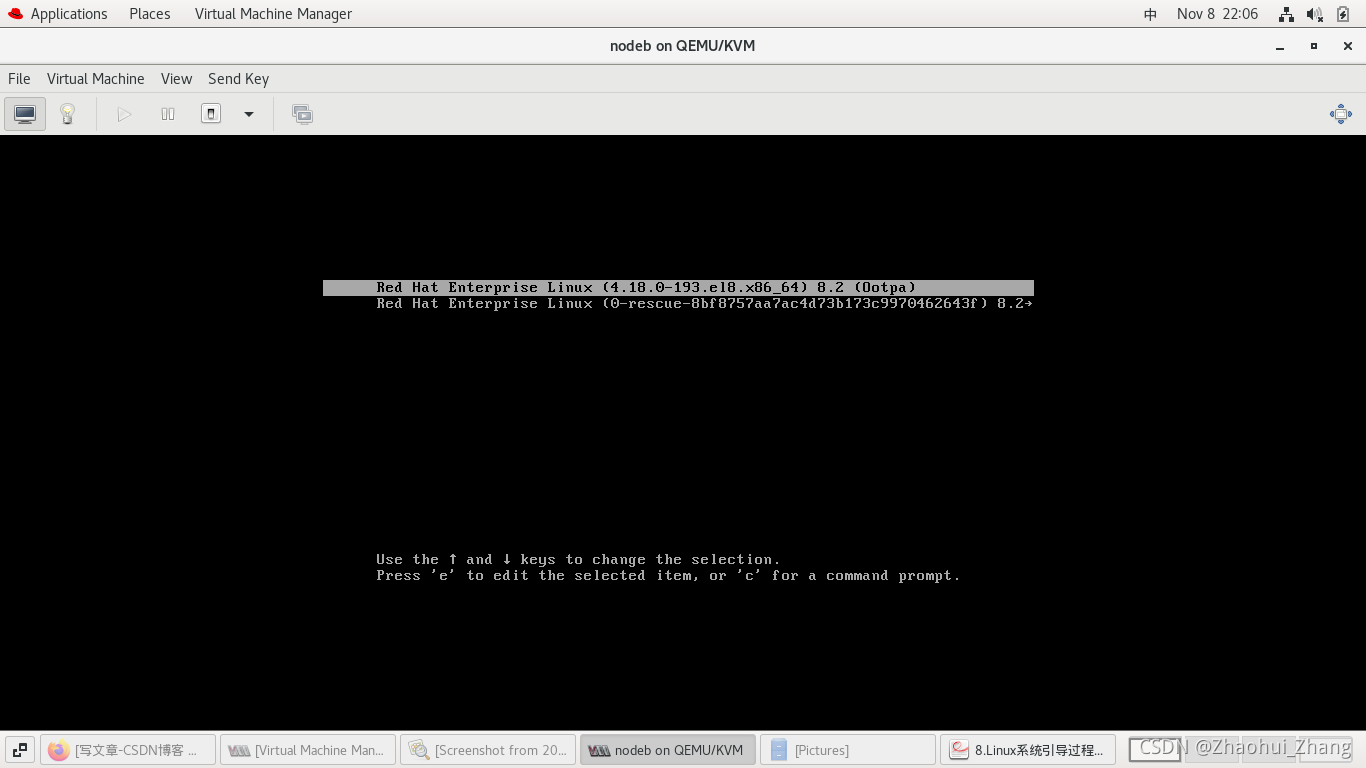The image size is (1366, 768).
Task: Expand the shutdown options dropdown arrow
Action: pyautogui.click(x=248, y=113)
